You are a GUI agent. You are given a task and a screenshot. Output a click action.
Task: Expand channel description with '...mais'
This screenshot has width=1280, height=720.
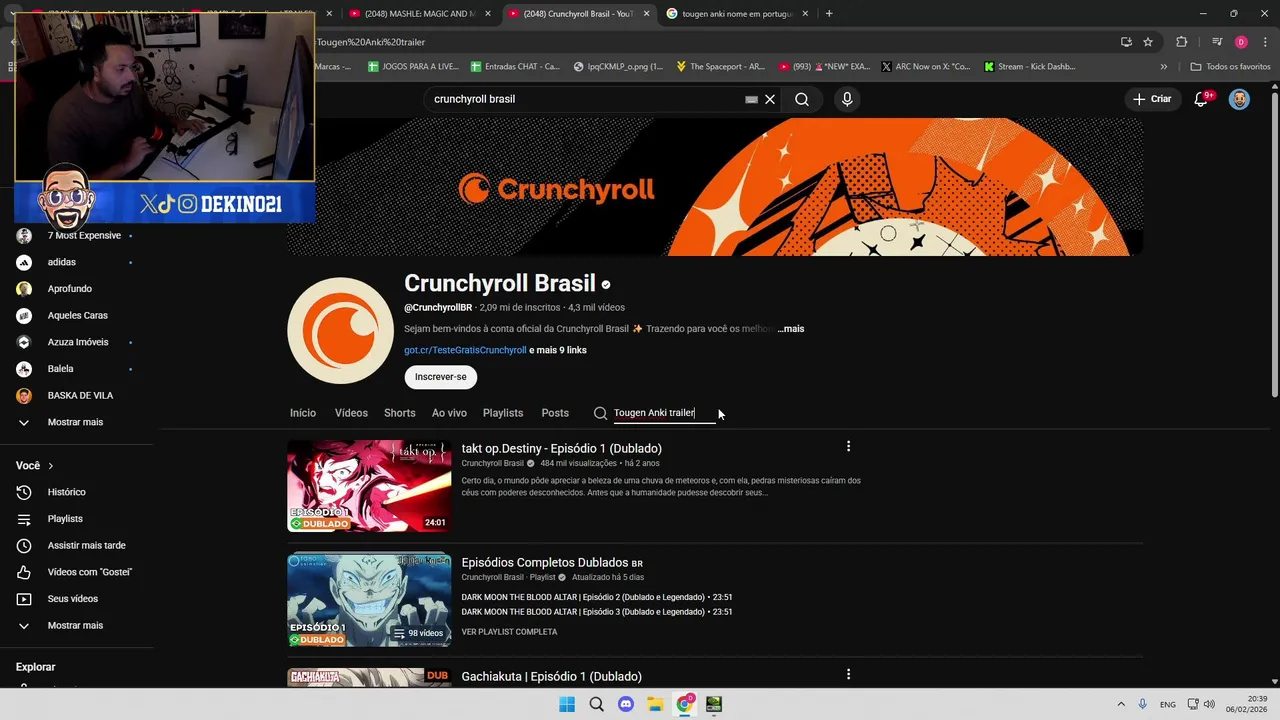(791, 329)
